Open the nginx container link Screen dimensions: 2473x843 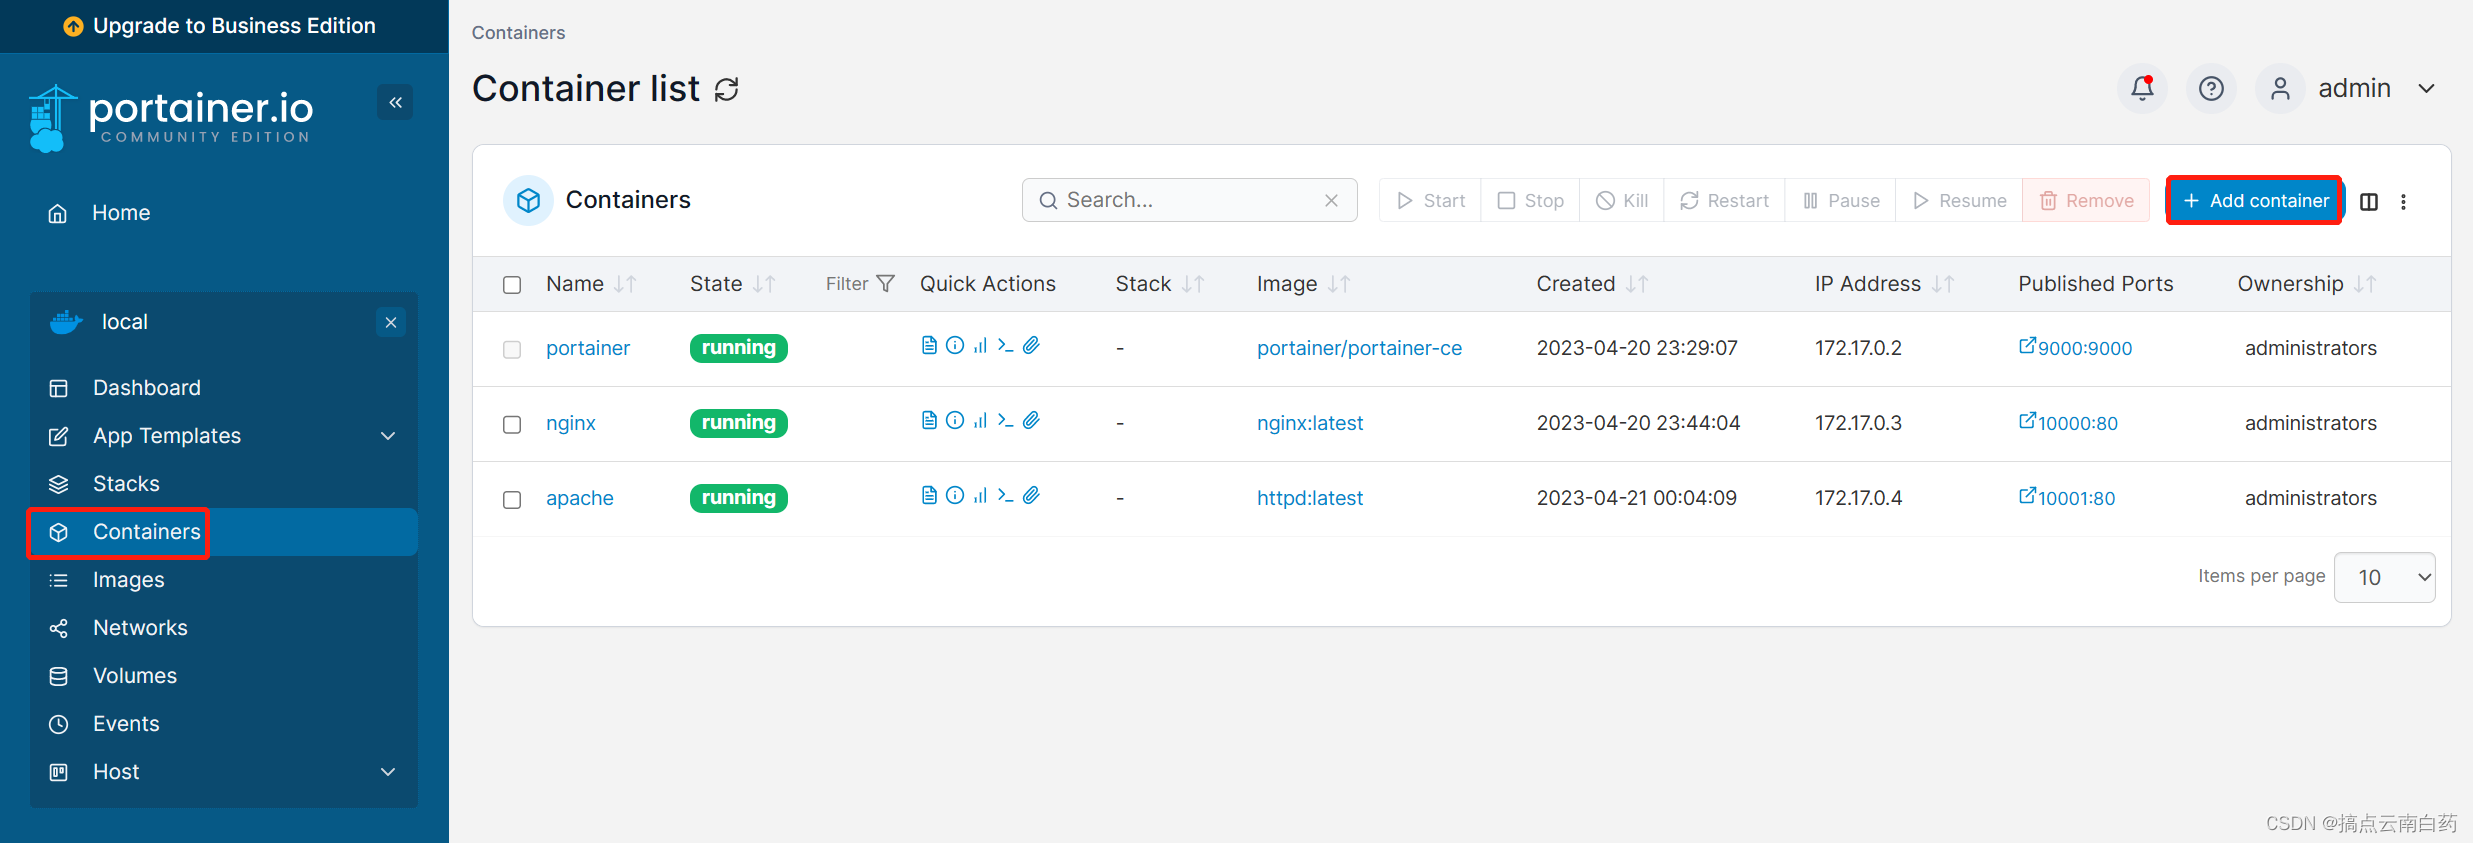(571, 423)
